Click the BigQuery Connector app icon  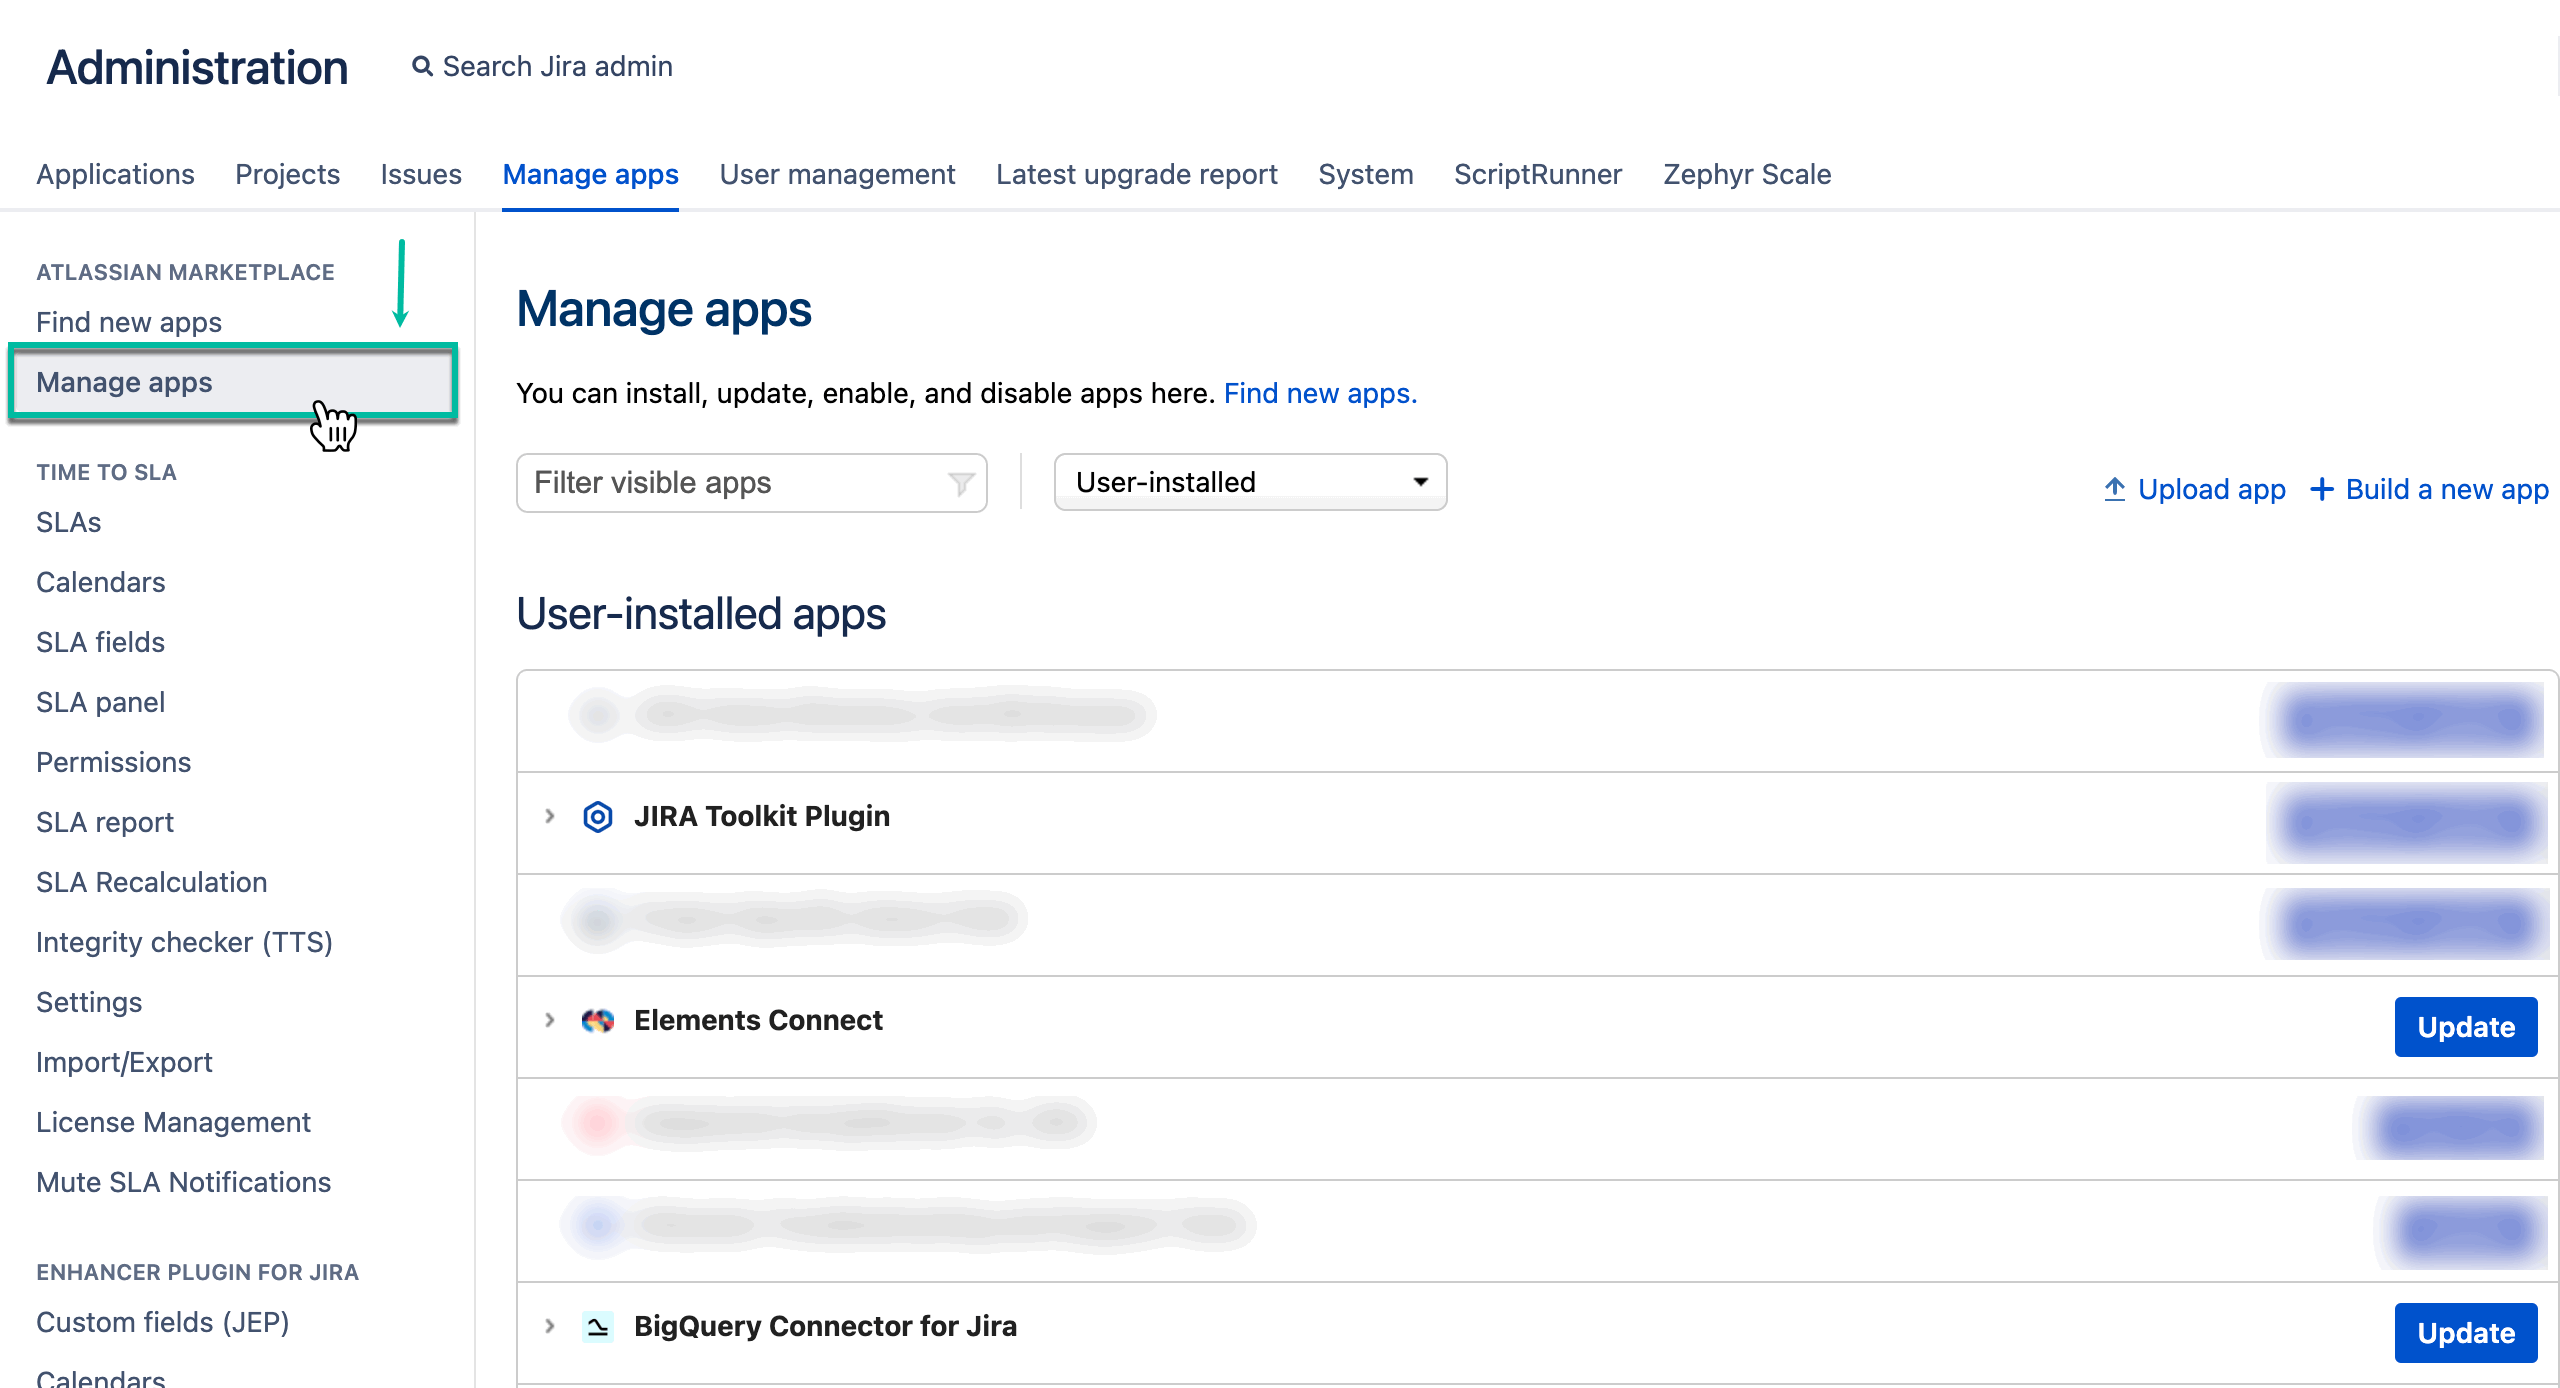[597, 1326]
